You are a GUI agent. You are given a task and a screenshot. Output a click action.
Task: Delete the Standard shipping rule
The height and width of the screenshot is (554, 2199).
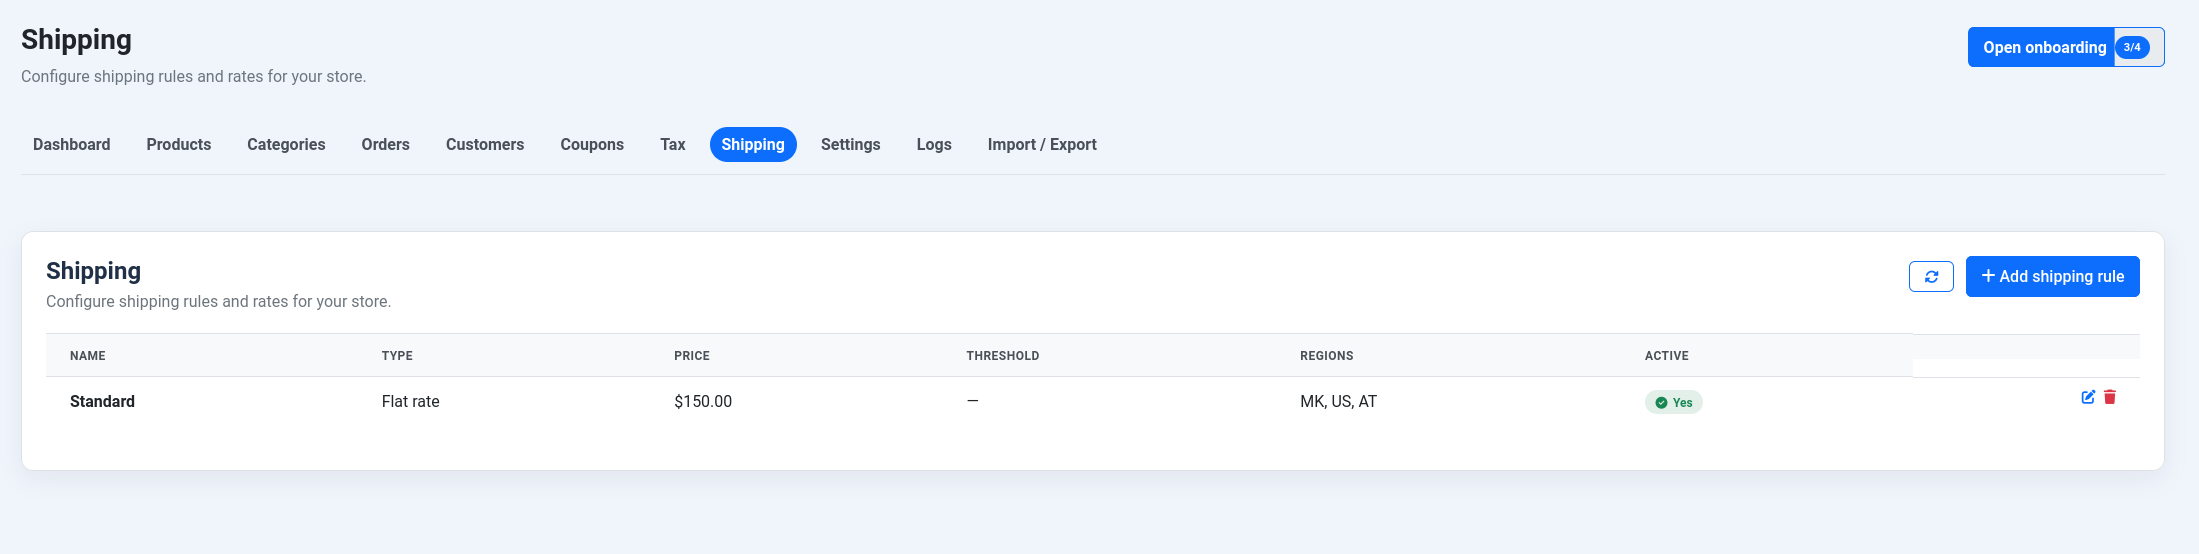(x=2110, y=397)
